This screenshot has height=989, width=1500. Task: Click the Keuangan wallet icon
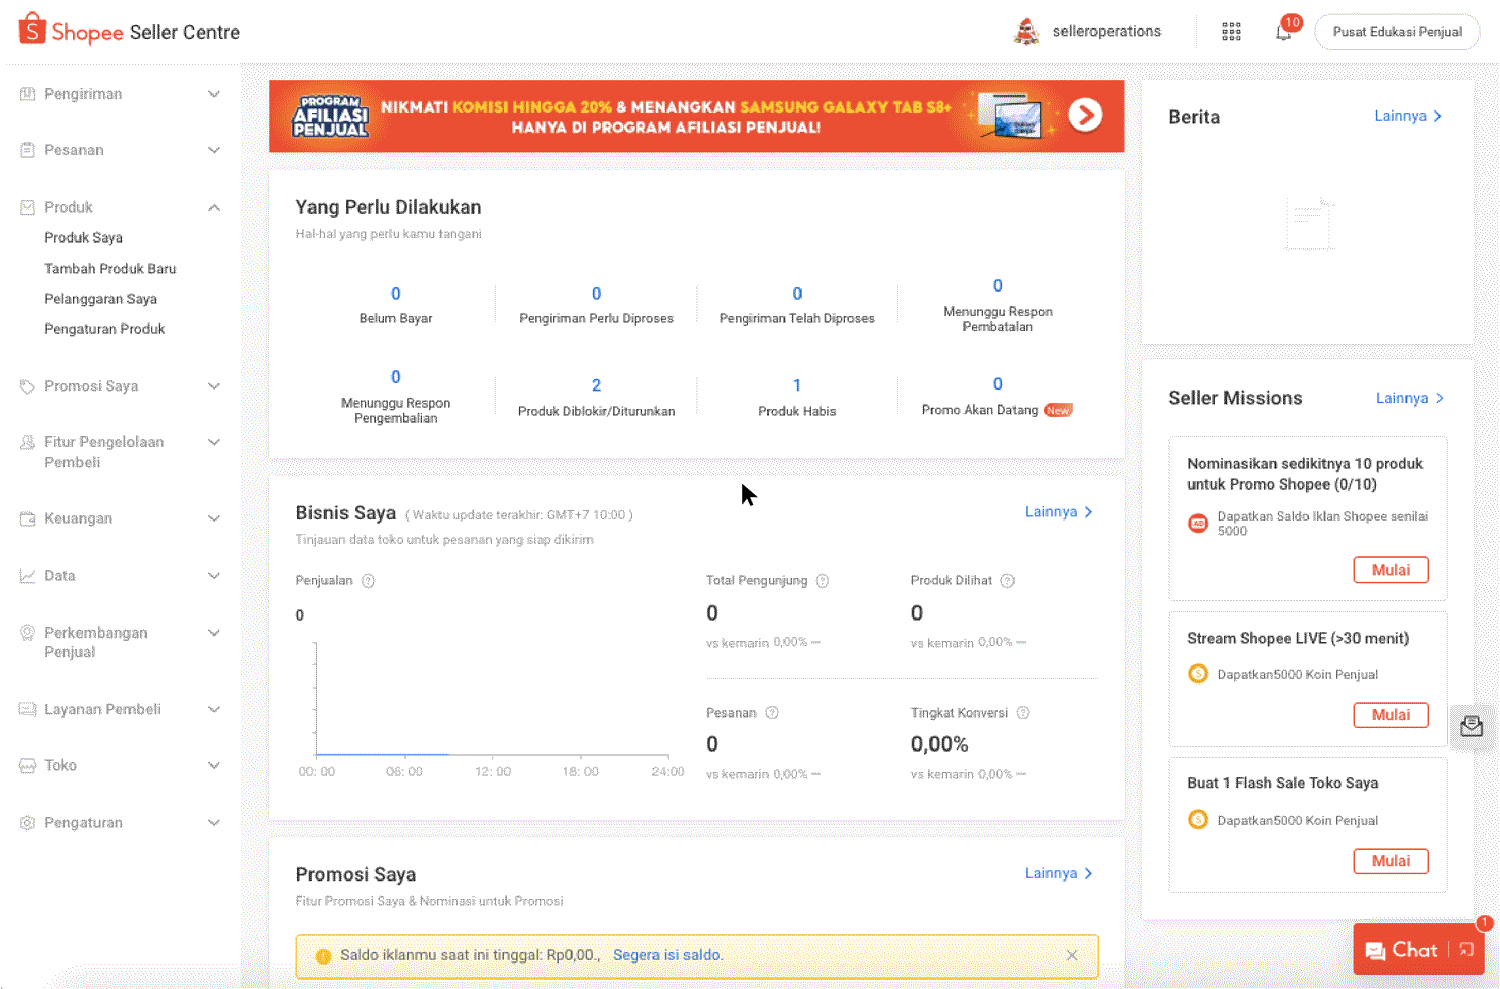[25, 518]
